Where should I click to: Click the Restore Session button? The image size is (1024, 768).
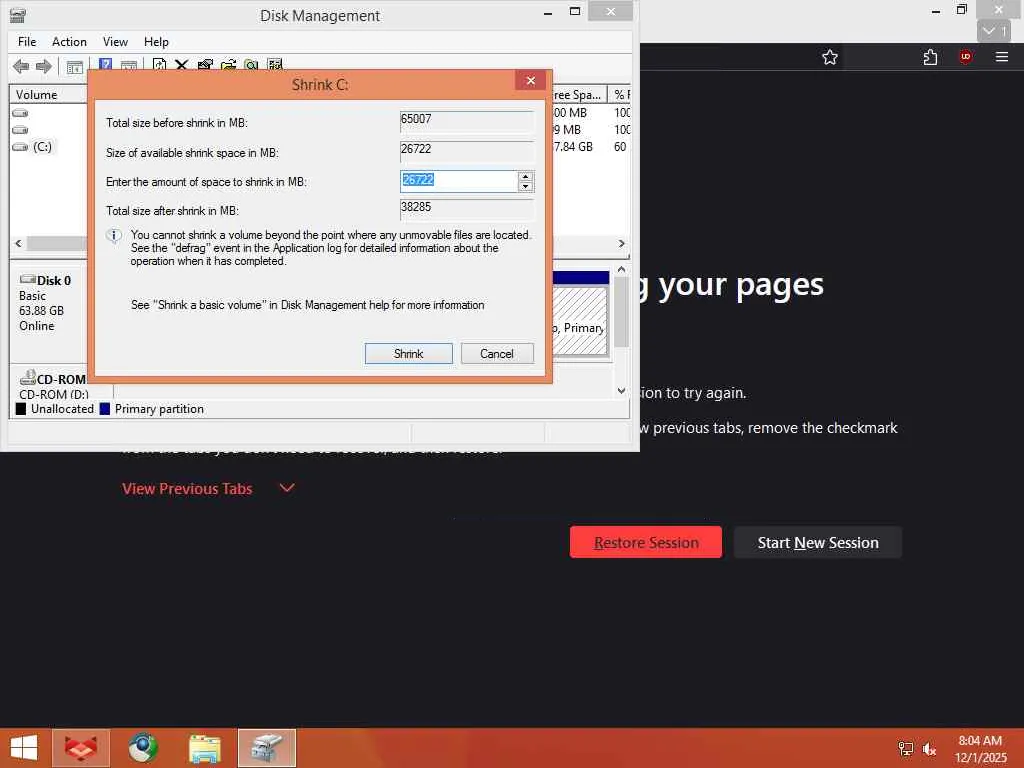tap(646, 542)
